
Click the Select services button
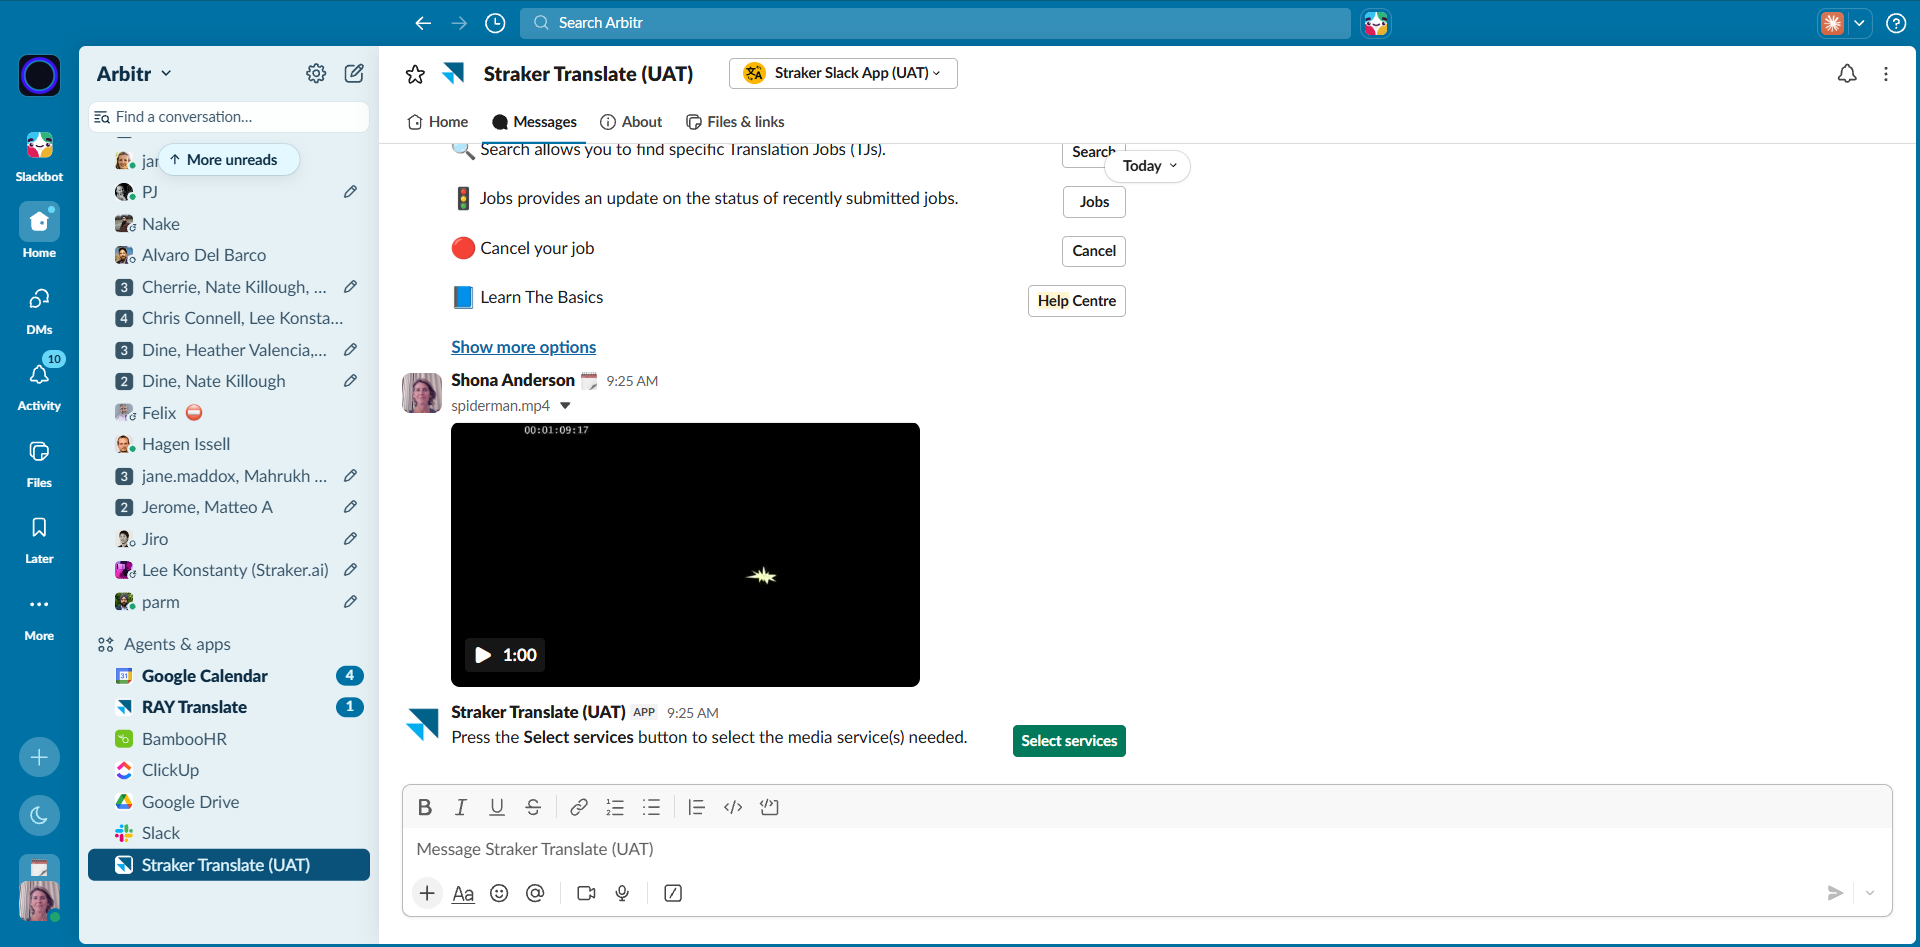click(1069, 741)
